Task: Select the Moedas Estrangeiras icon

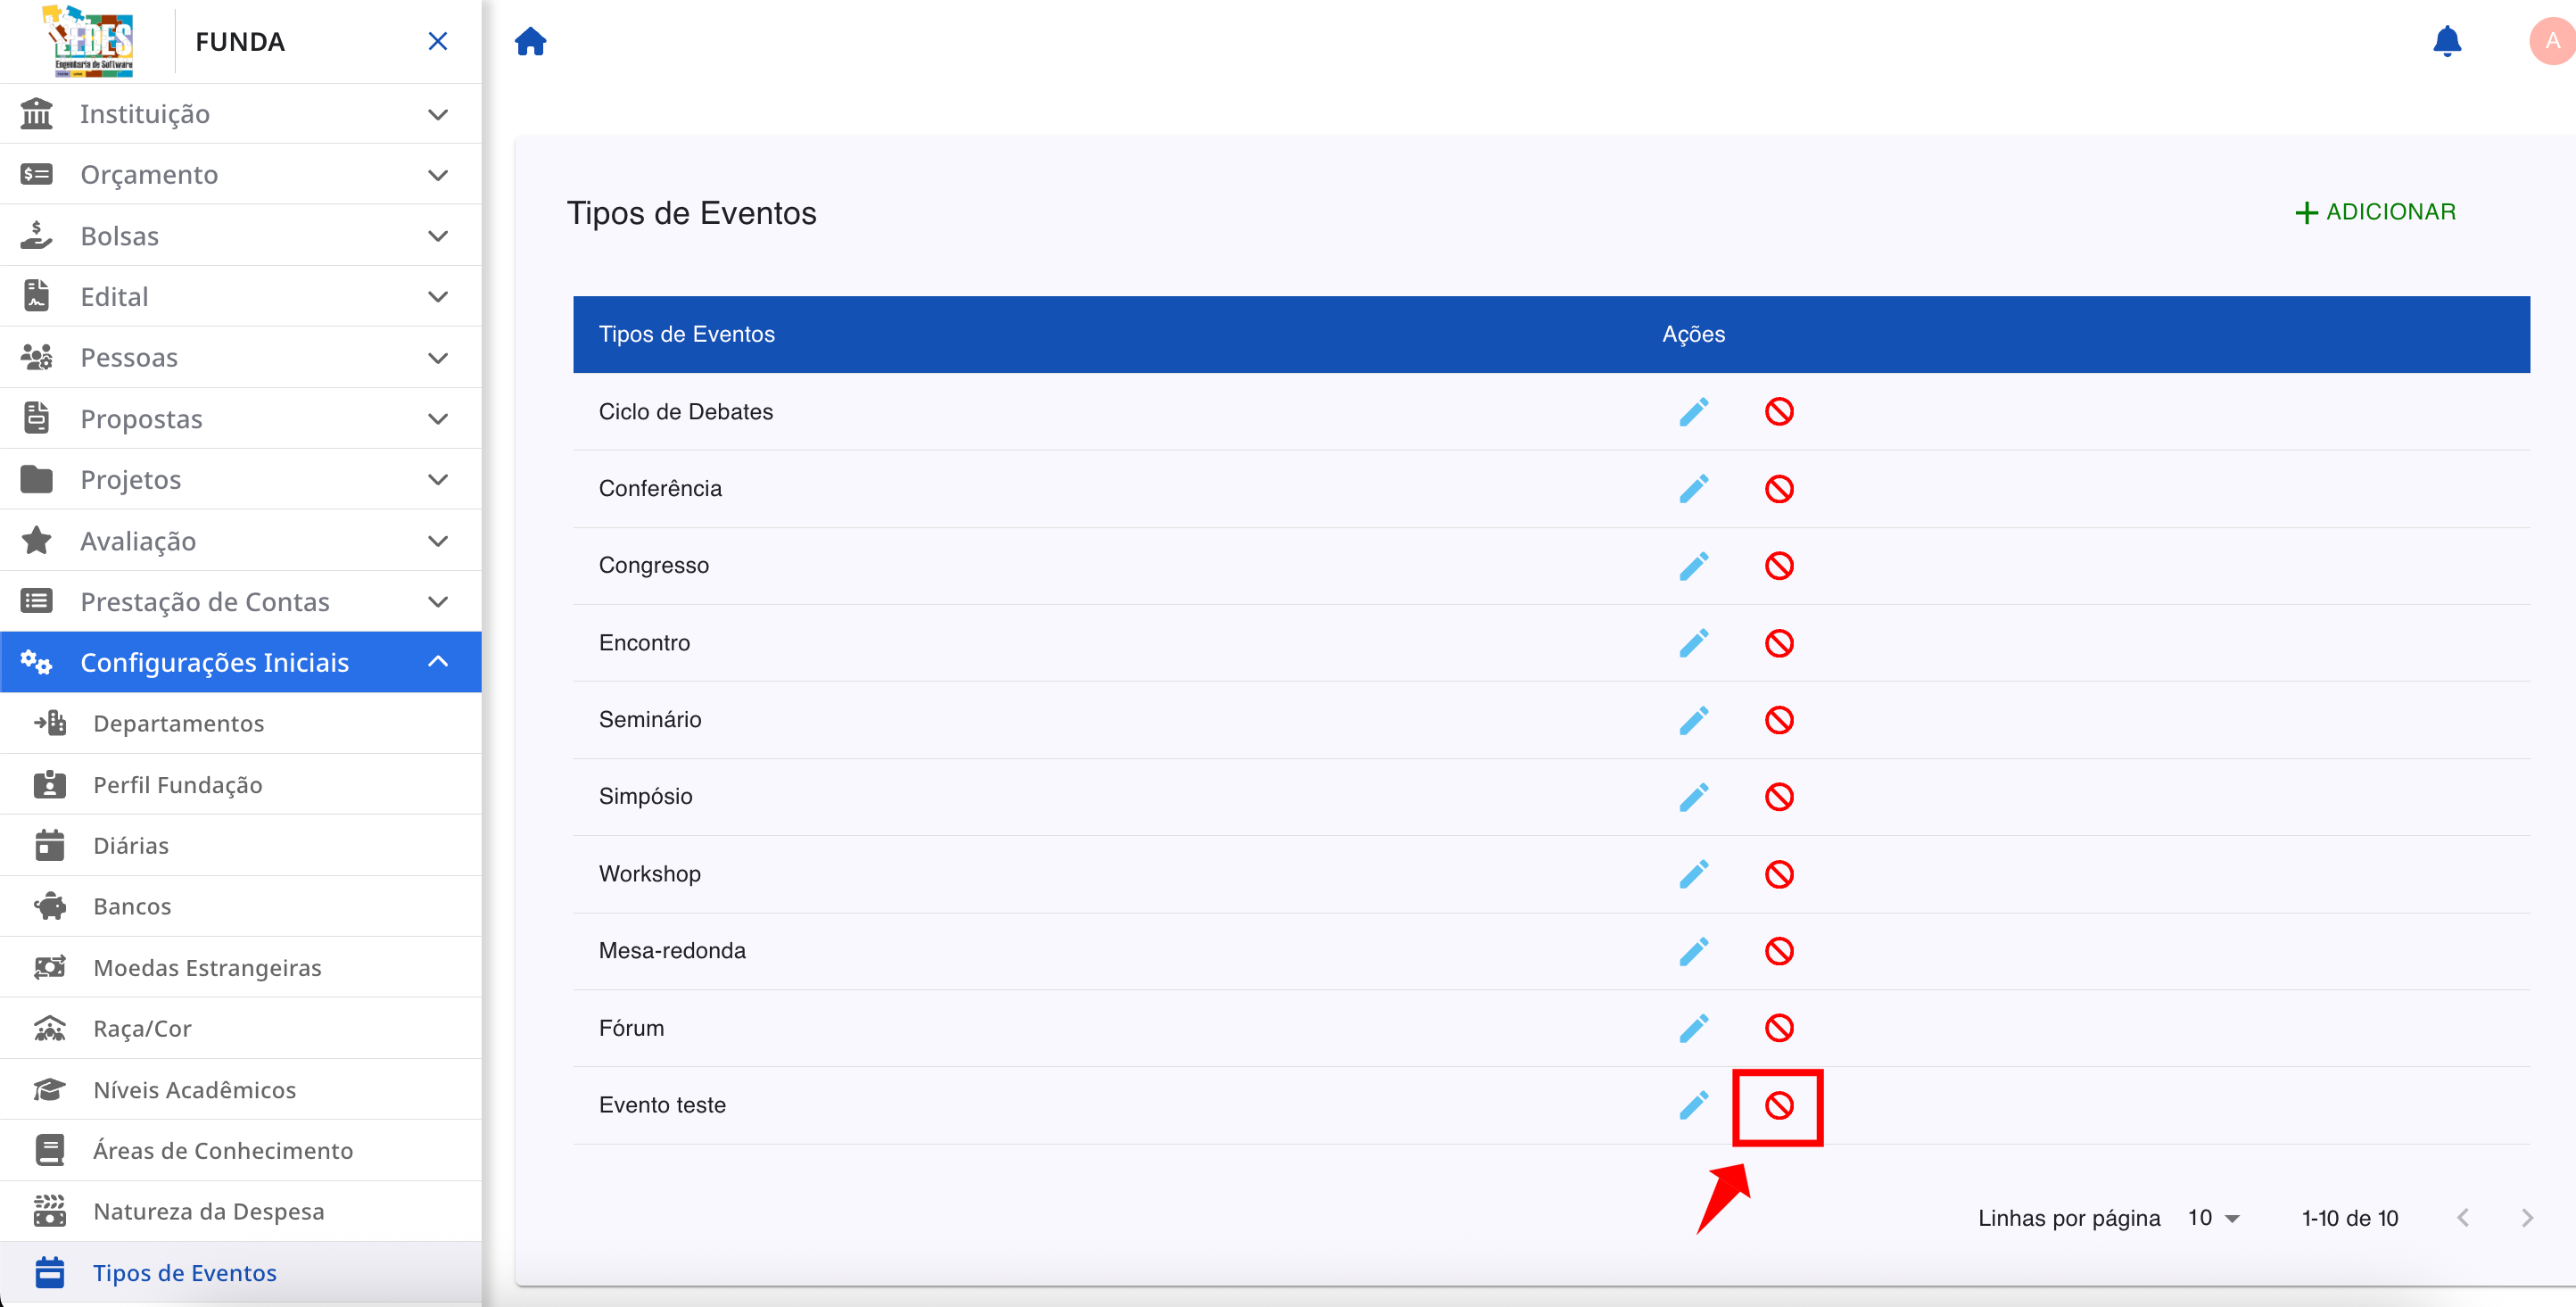Action: (x=48, y=967)
